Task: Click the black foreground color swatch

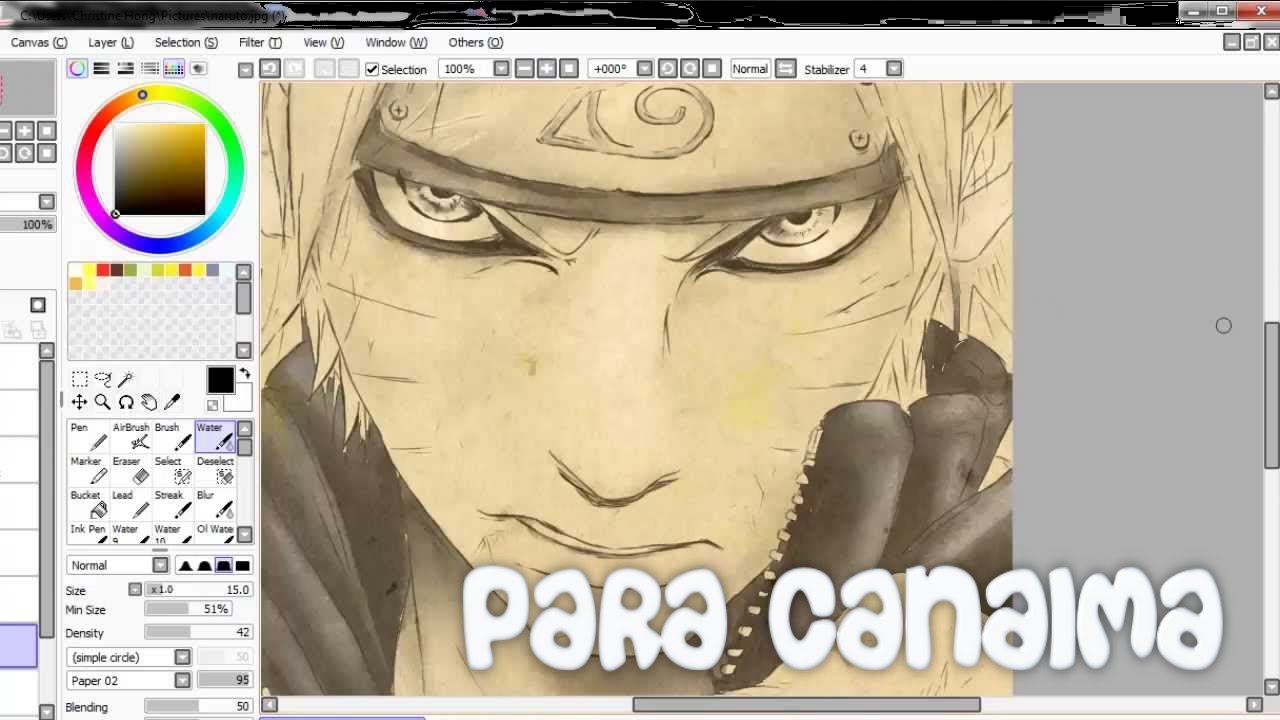Action: pyautogui.click(x=220, y=380)
